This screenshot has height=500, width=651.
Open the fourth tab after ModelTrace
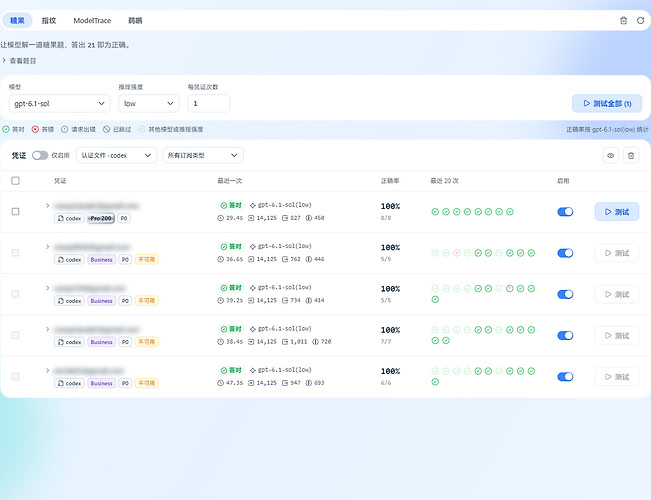135,20
